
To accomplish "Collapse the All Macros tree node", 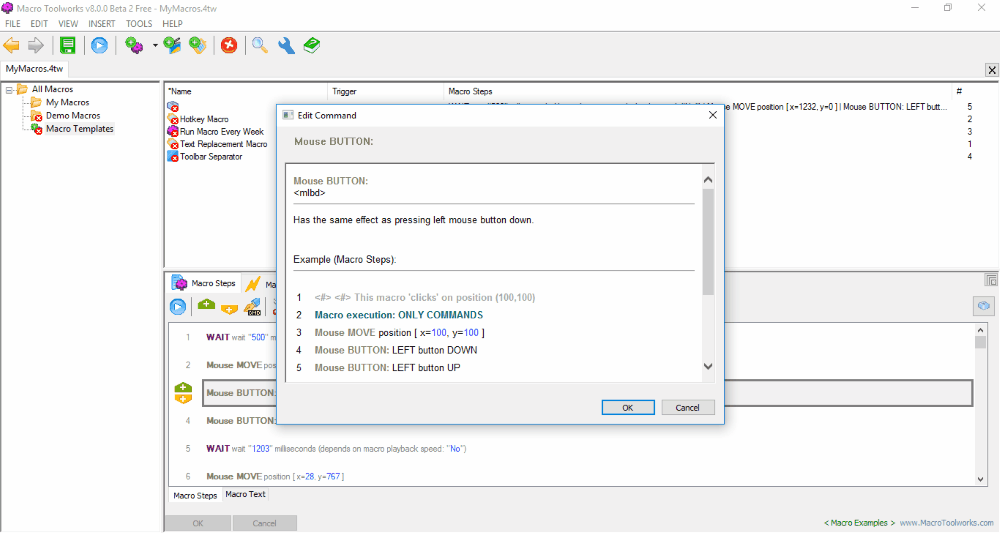I will tap(9, 90).
